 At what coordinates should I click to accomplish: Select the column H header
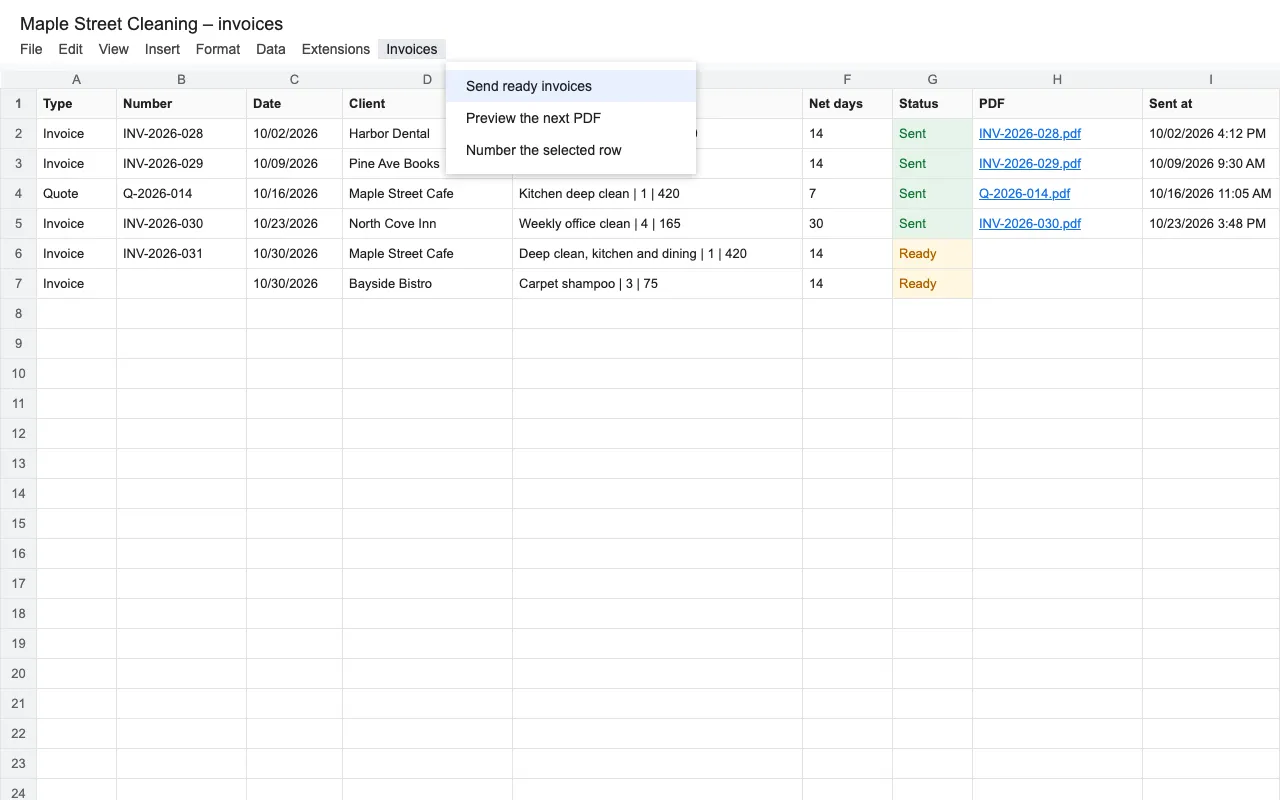pyautogui.click(x=1057, y=79)
